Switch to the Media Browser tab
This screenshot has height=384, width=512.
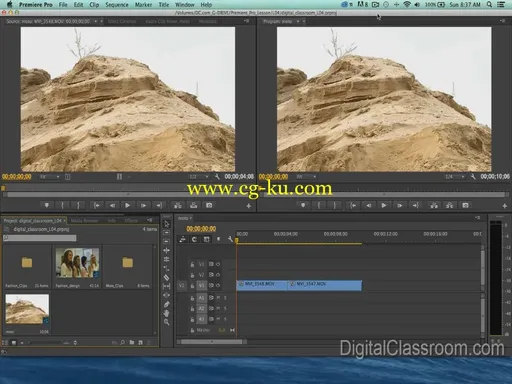coord(84,221)
